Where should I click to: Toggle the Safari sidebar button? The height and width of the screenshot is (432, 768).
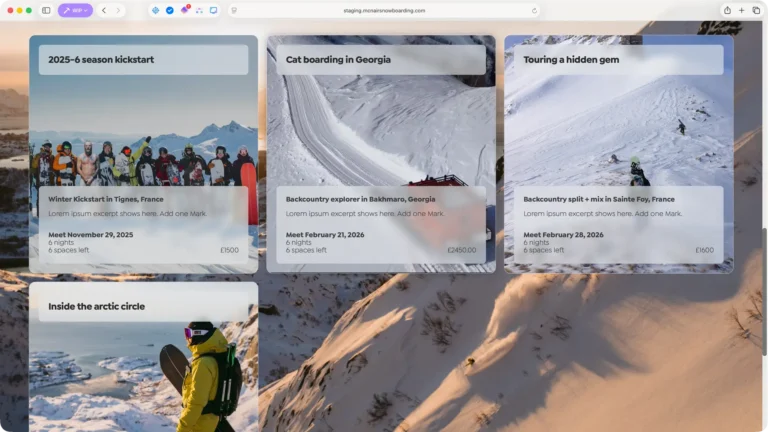coord(46,10)
